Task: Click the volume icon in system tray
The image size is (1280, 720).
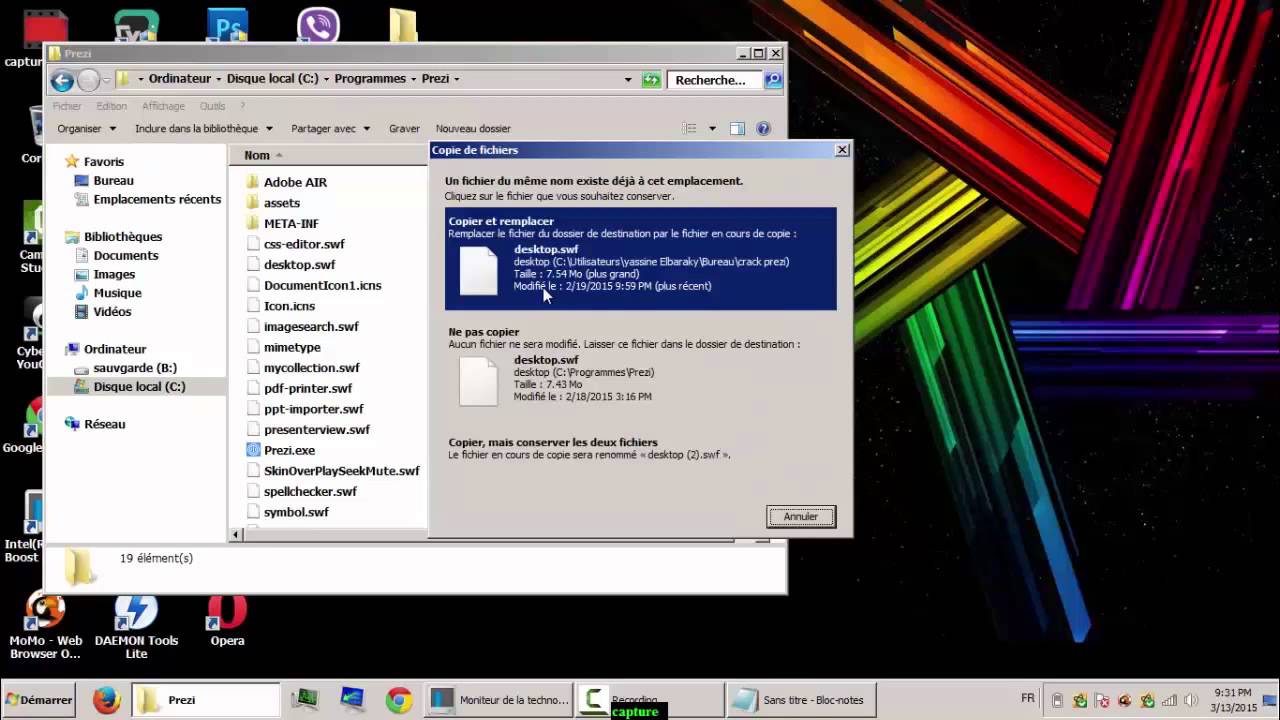Action: point(1190,700)
